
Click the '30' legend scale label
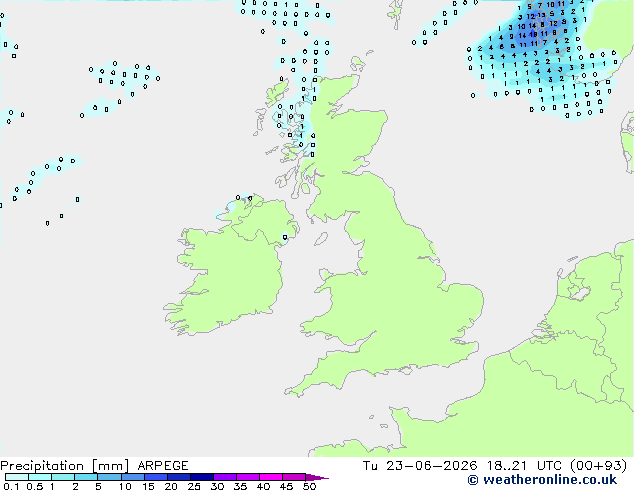coord(217,486)
